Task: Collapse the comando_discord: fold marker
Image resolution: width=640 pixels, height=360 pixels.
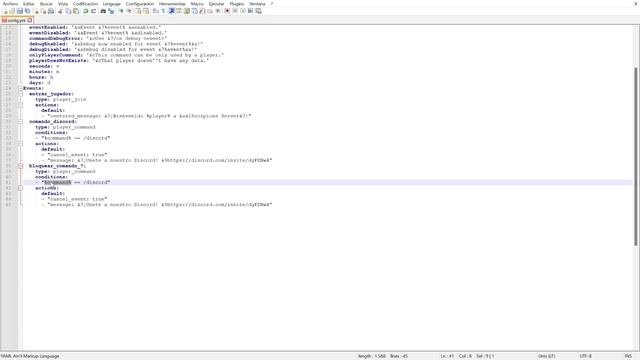Action: (20, 122)
